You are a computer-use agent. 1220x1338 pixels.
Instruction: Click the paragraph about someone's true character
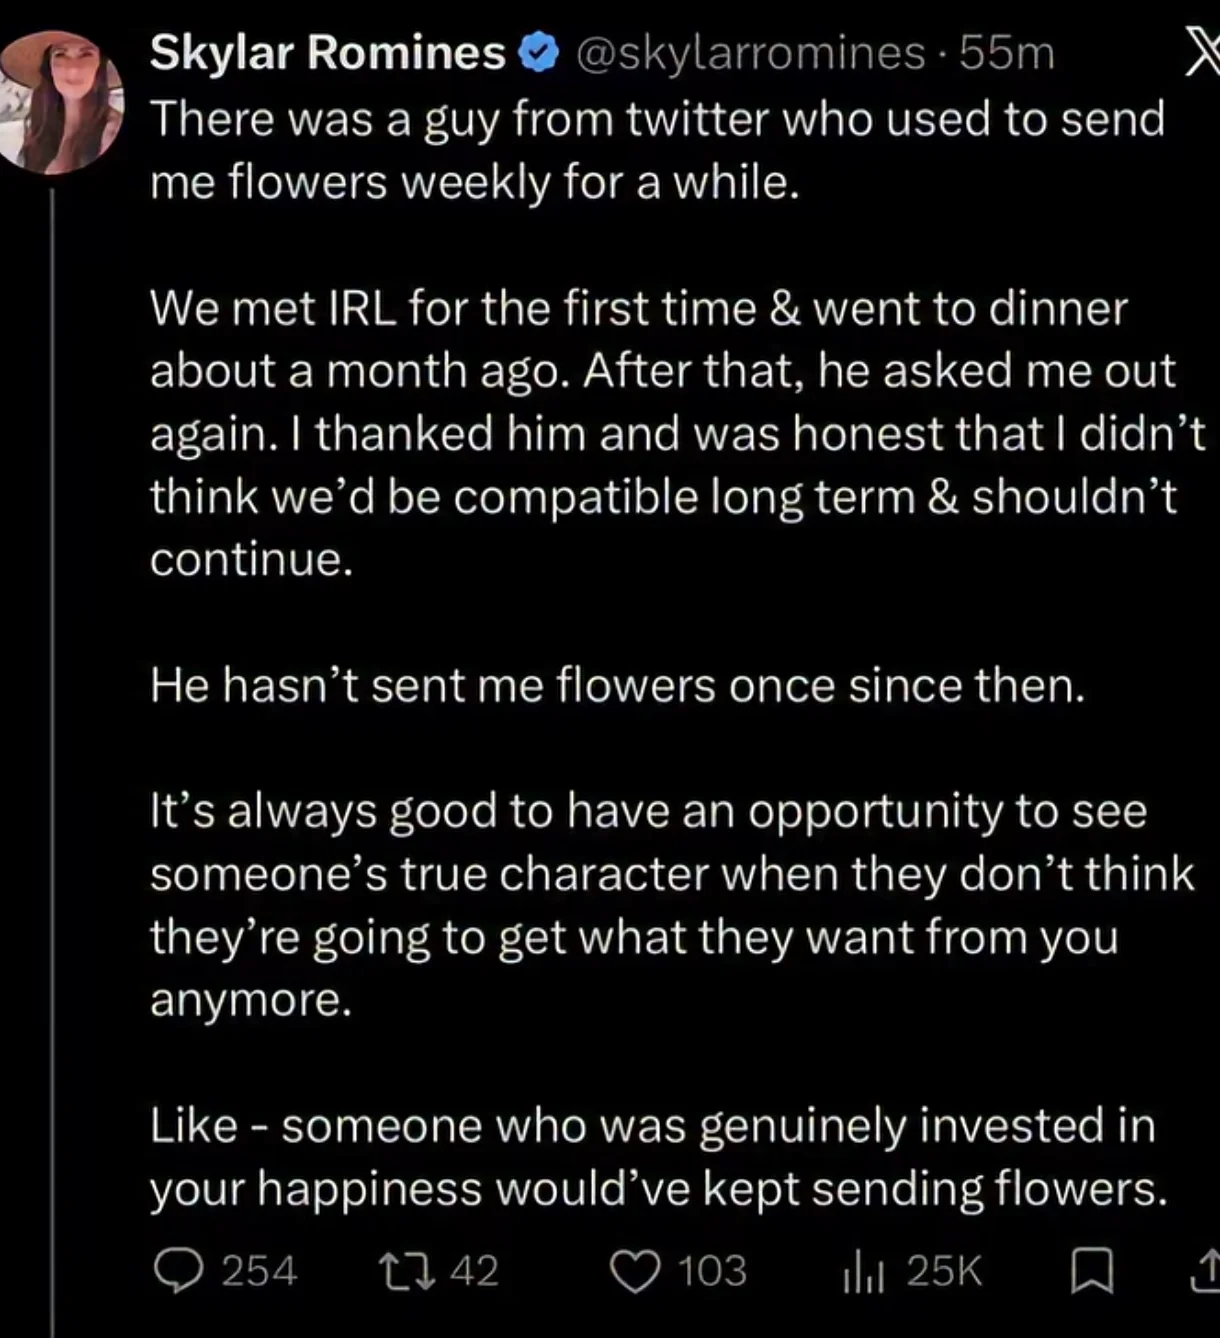(x=672, y=906)
